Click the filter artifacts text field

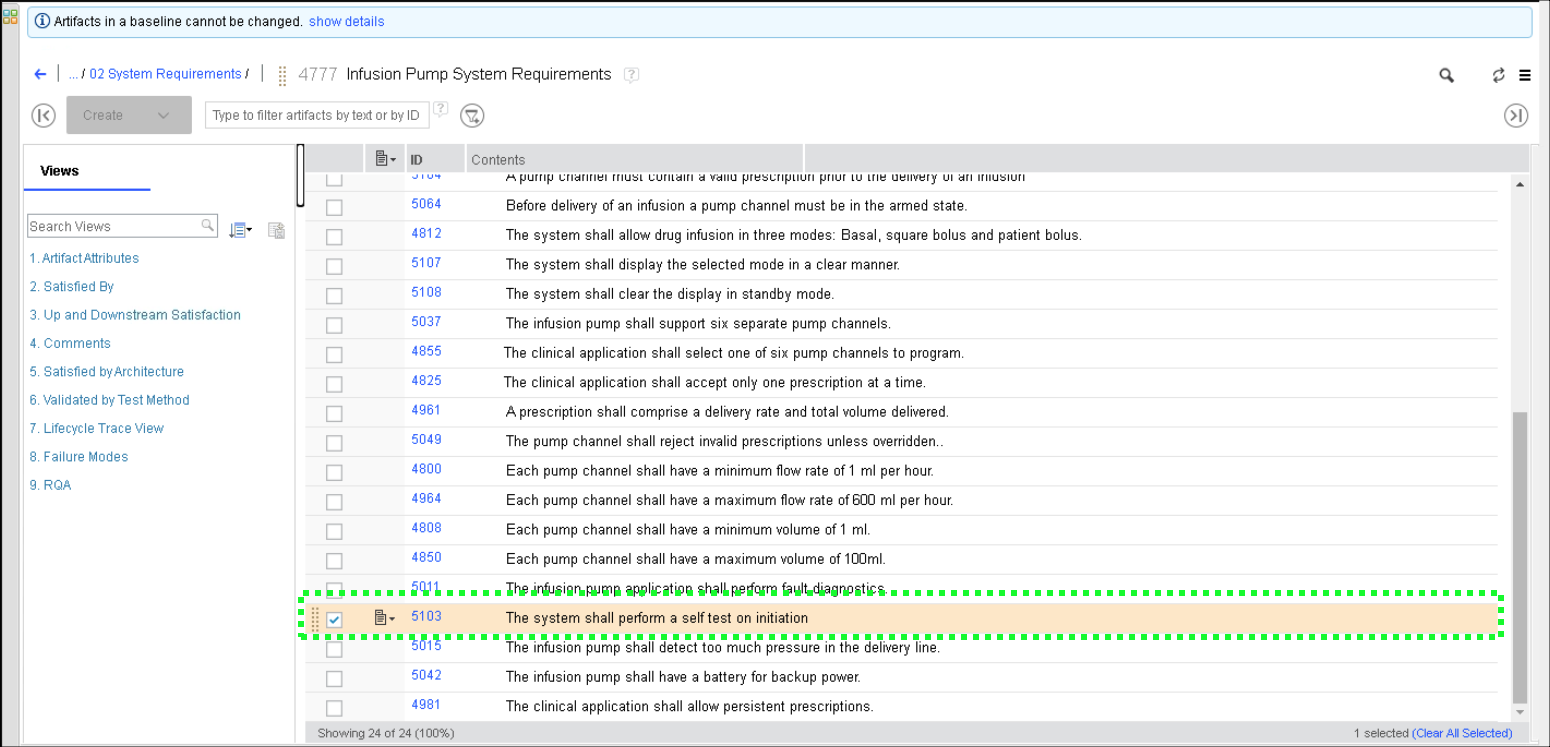click(316, 115)
